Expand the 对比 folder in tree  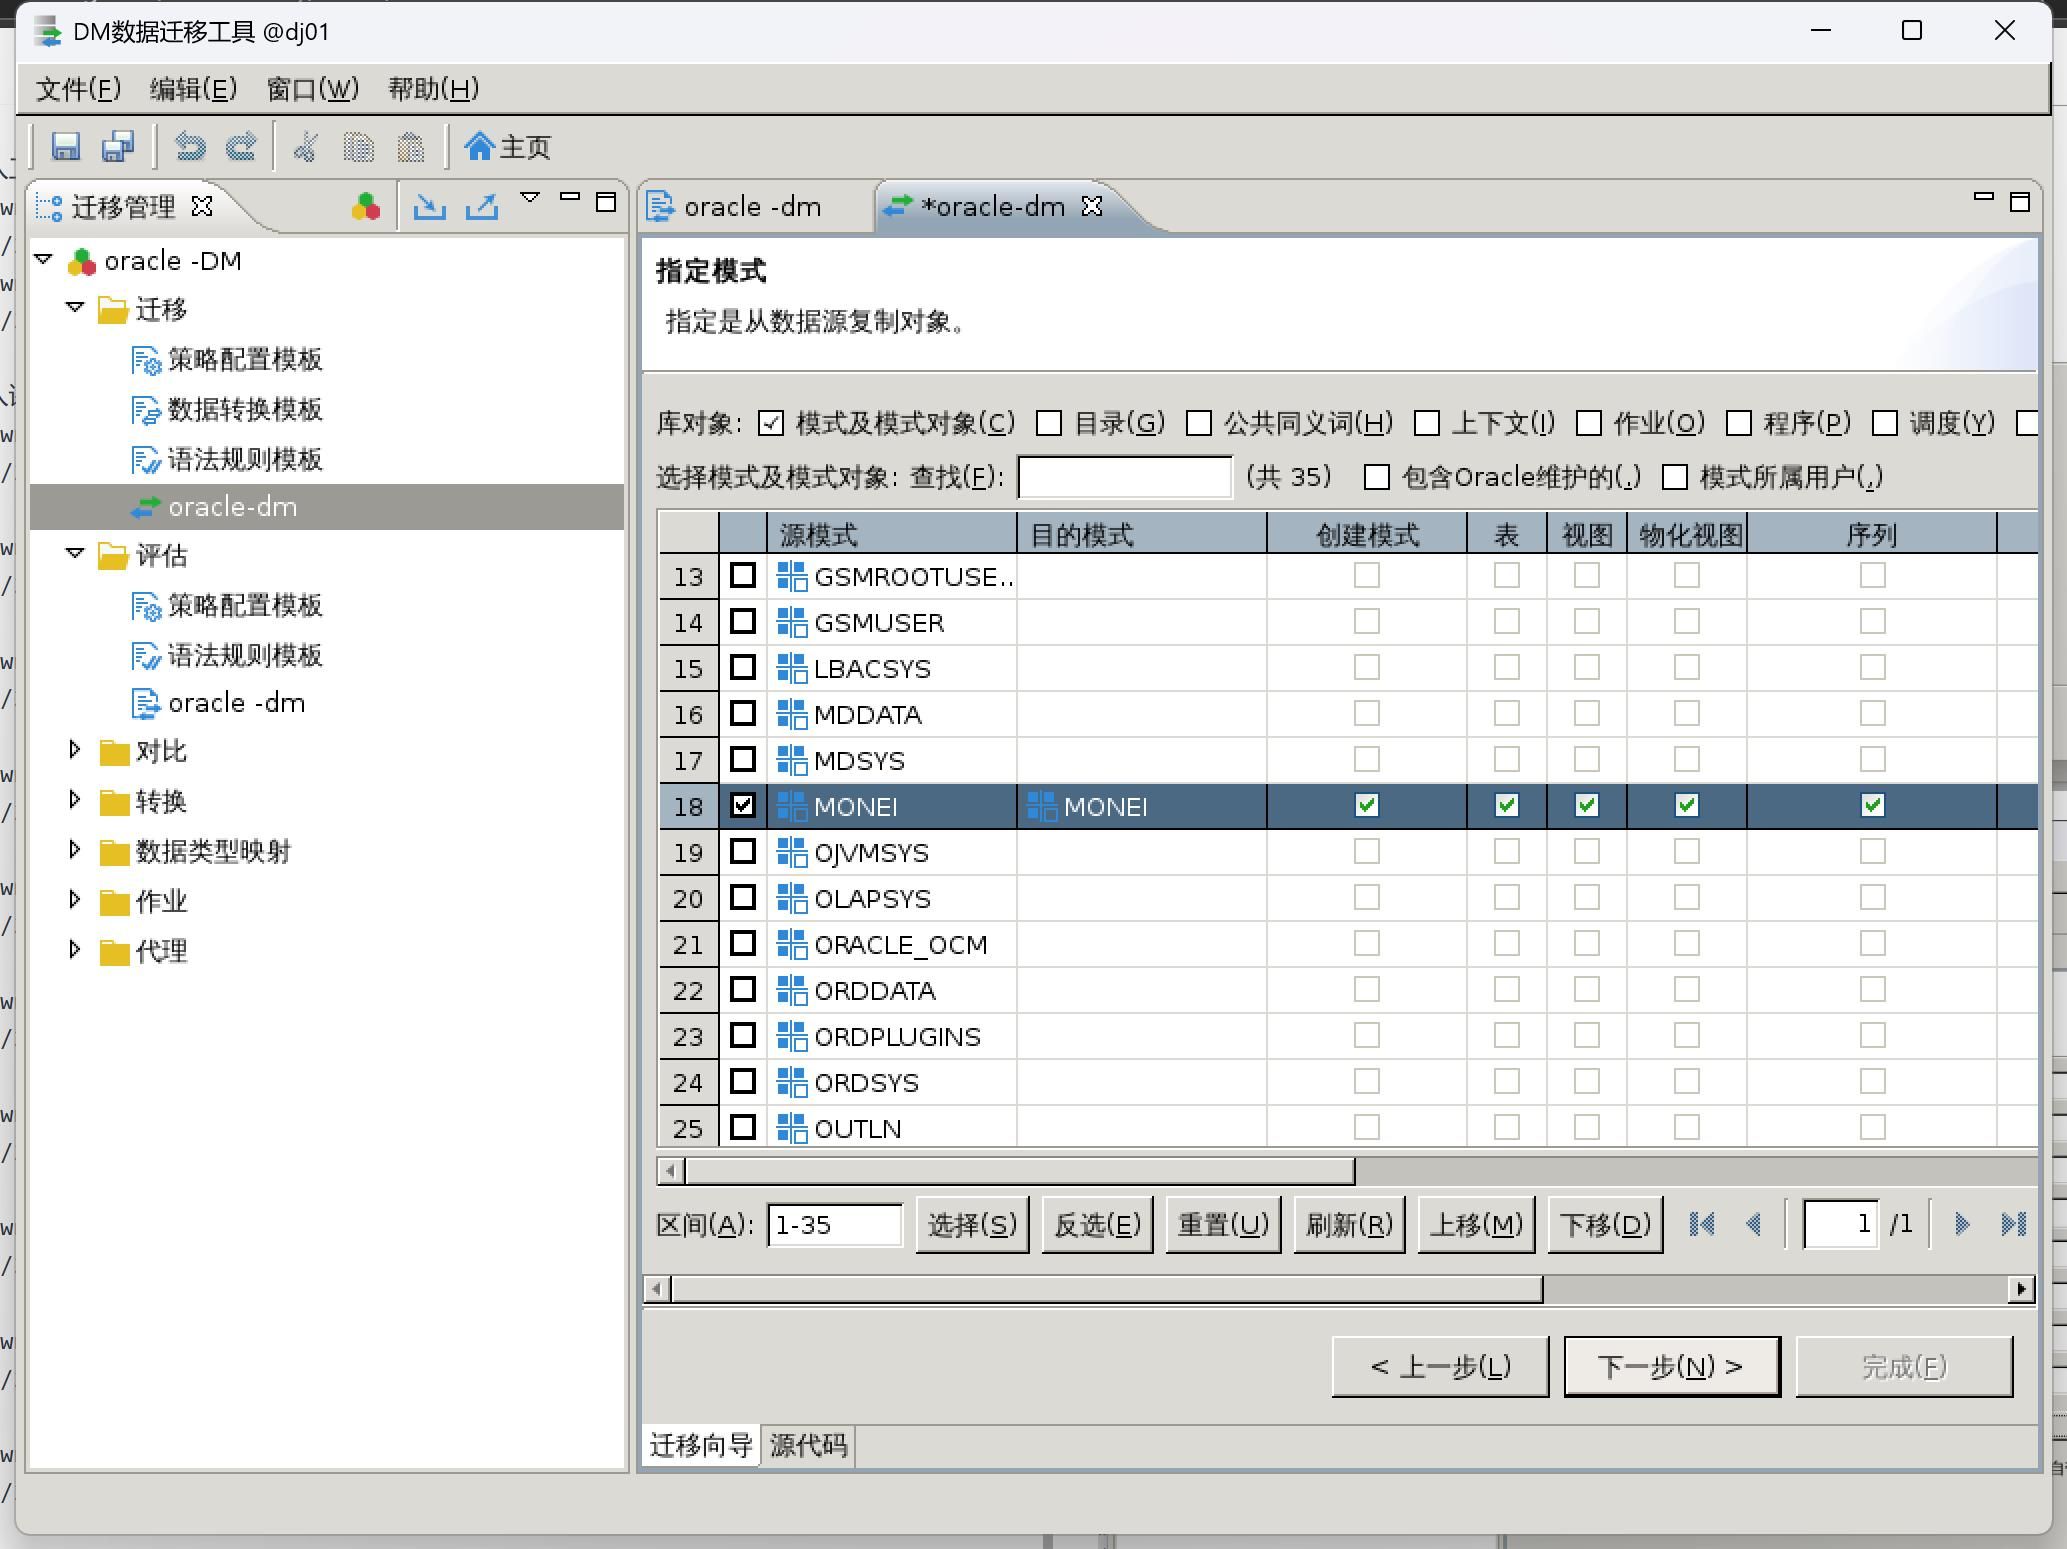(75, 750)
